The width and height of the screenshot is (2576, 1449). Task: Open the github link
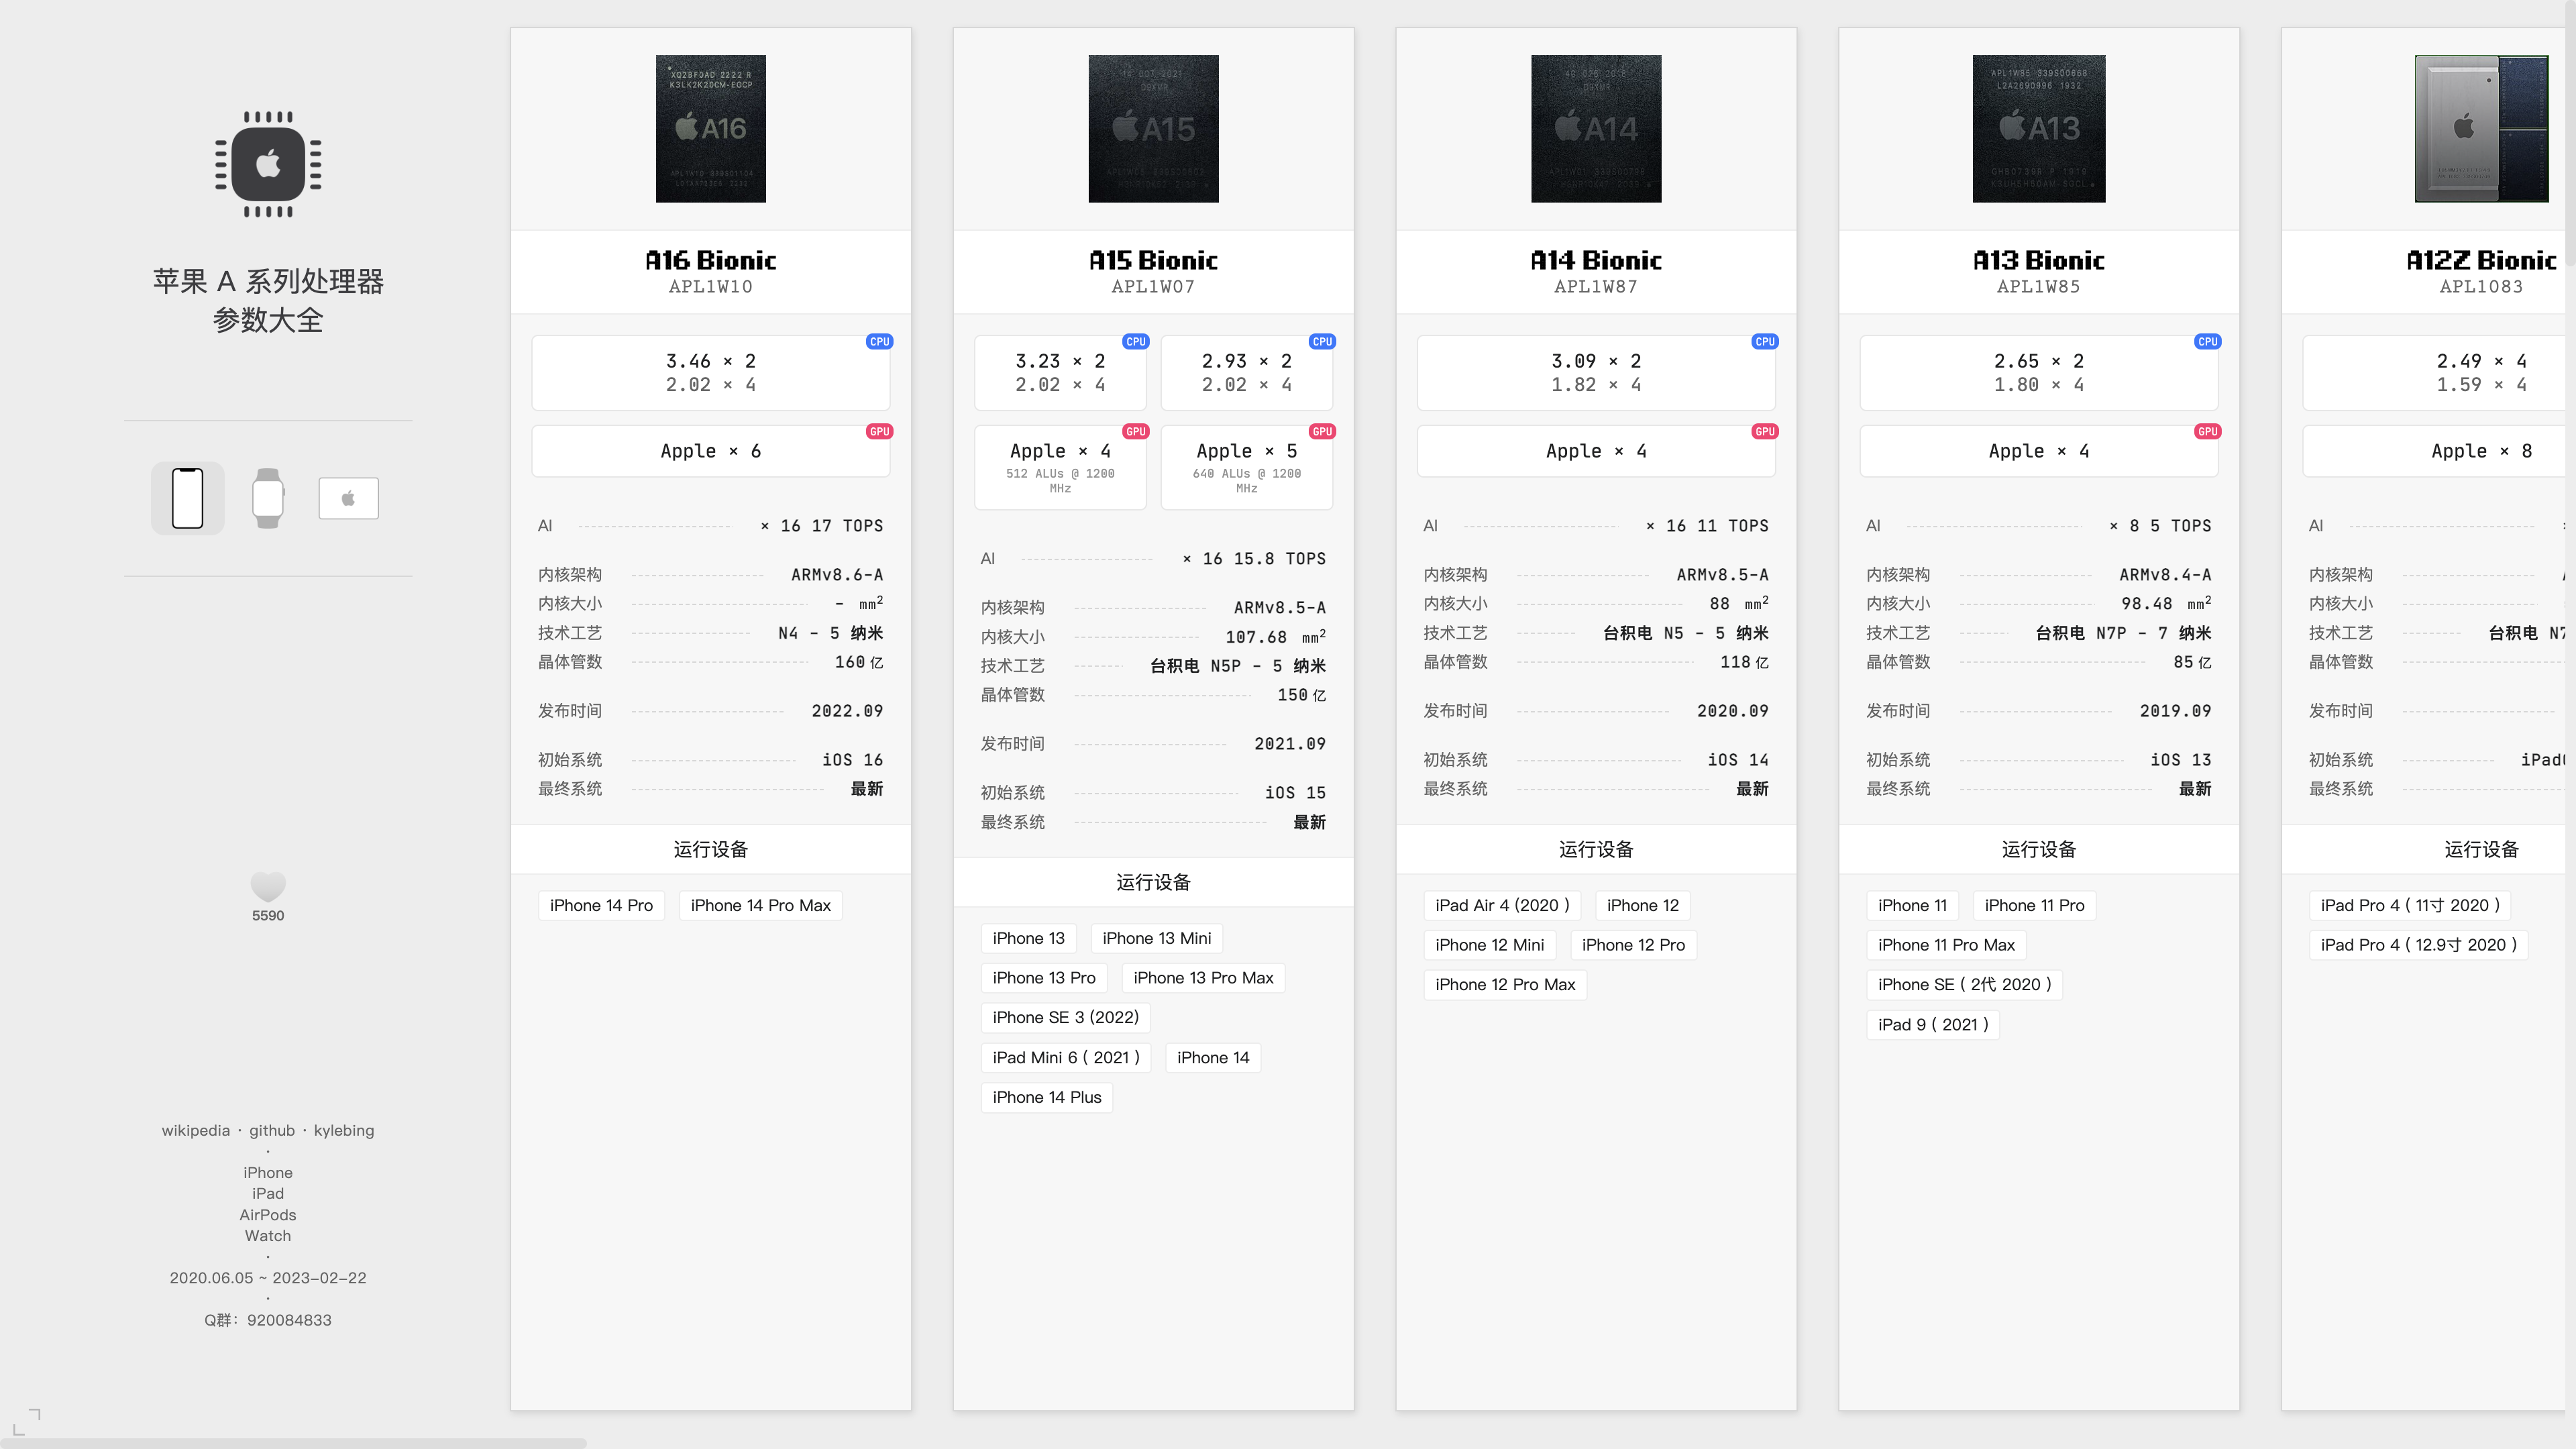272,1130
